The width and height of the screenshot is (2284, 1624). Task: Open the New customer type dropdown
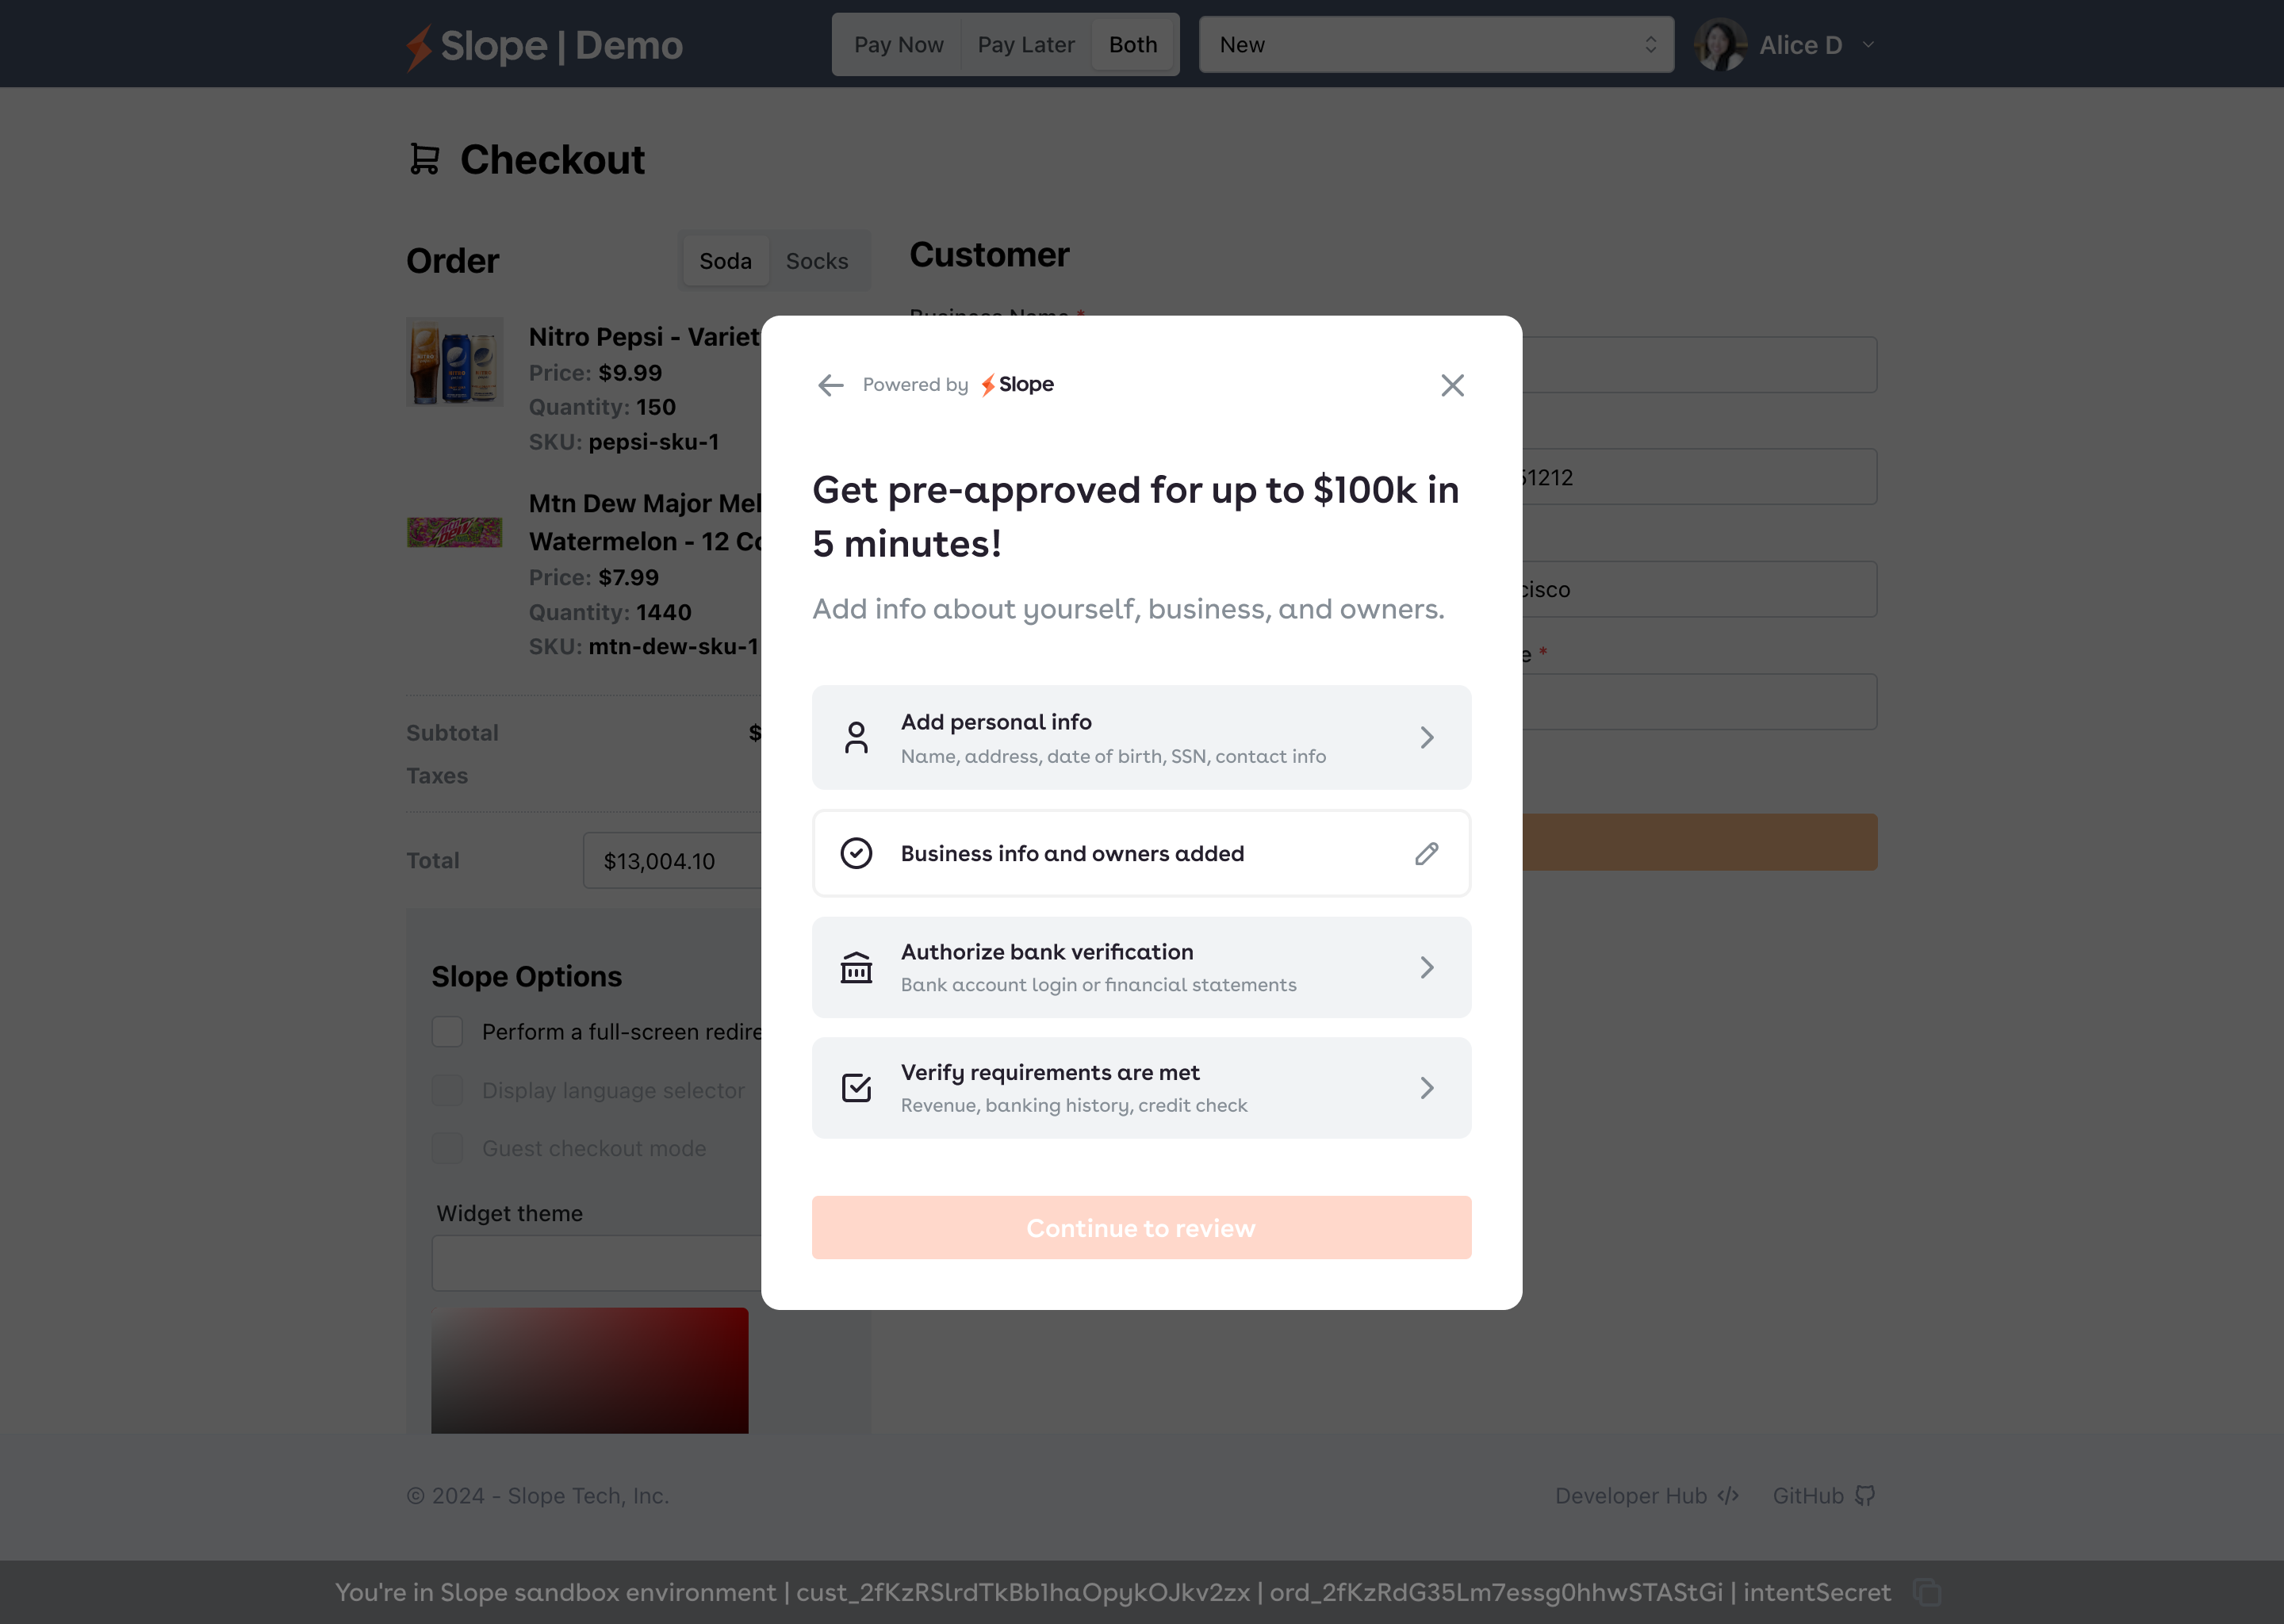(1435, 45)
